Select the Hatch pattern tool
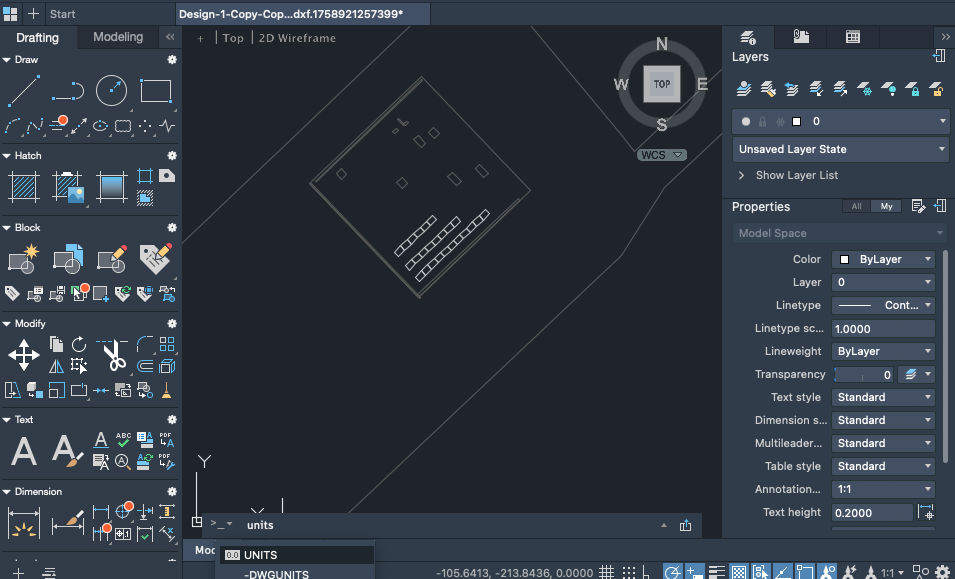 pyautogui.click(x=23, y=187)
